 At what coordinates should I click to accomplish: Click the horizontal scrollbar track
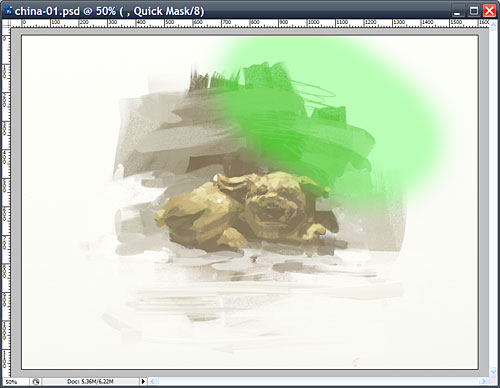tap(318, 381)
